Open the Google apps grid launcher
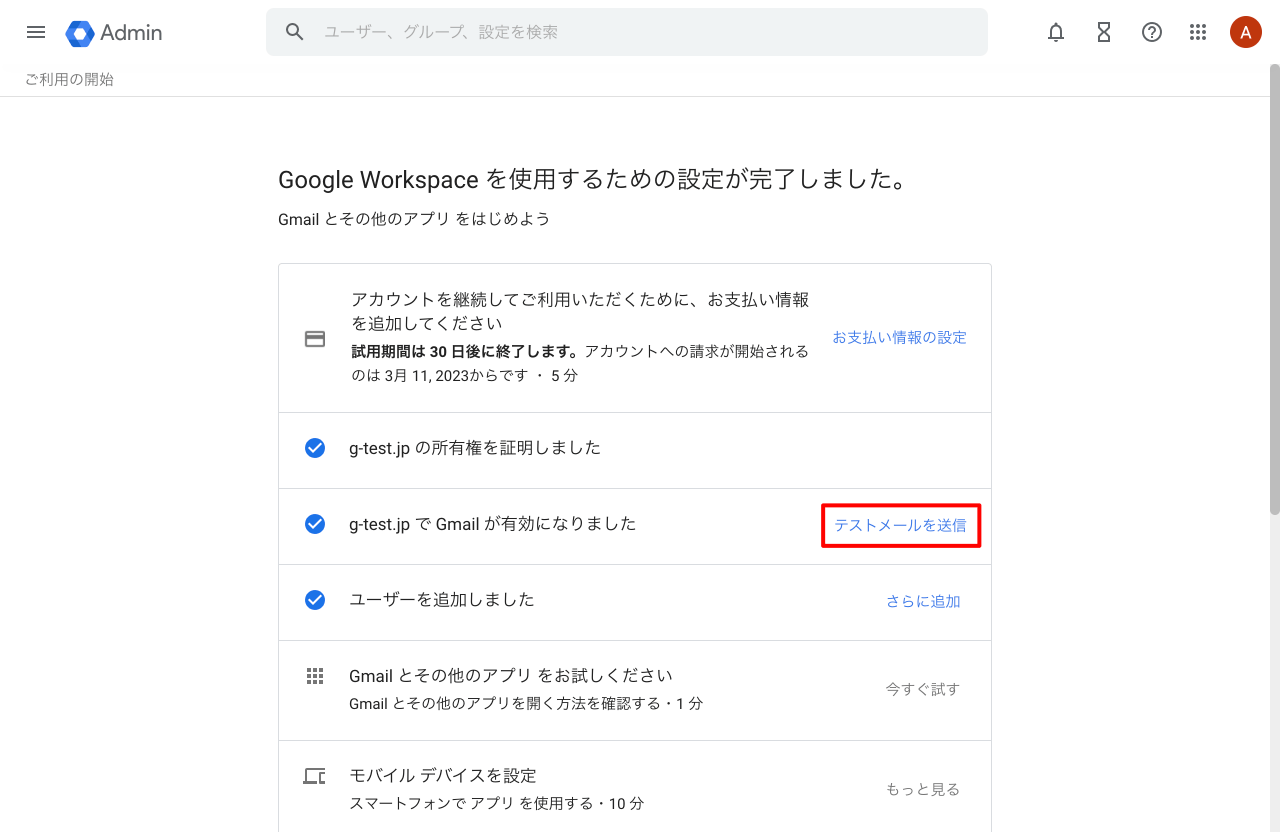The height and width of the screenshot is (832, 1280). (1198, 32)
